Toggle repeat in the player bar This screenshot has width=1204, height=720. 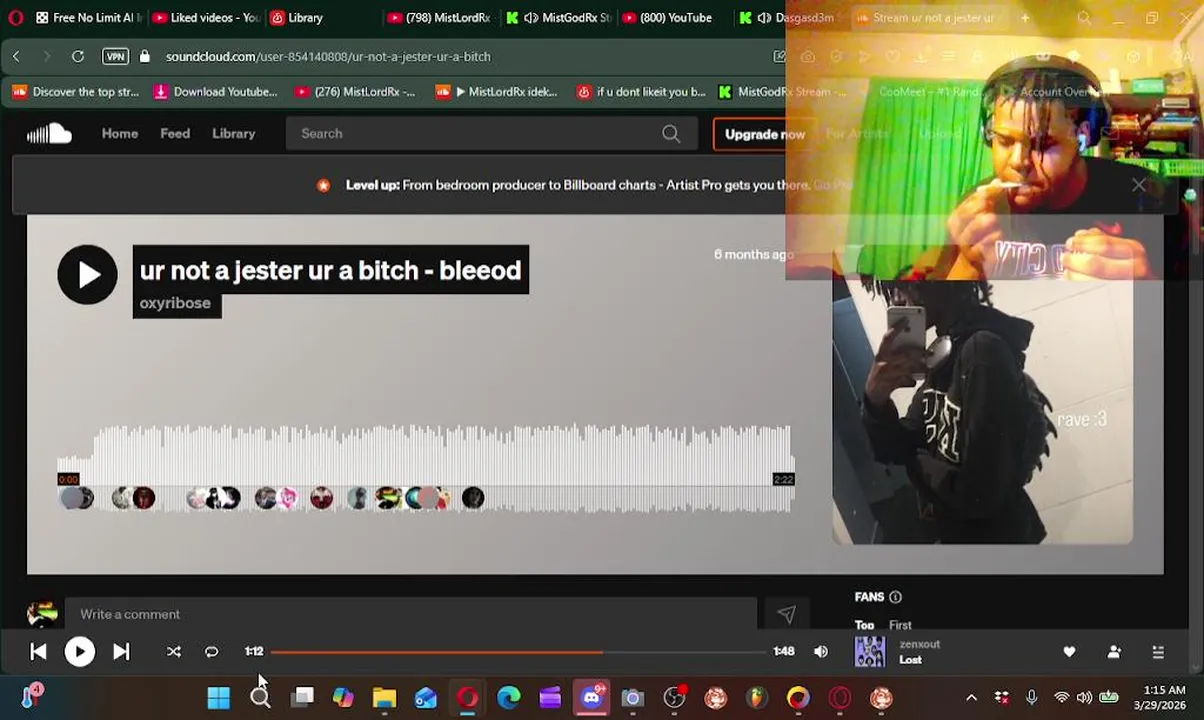coord(211,652)
